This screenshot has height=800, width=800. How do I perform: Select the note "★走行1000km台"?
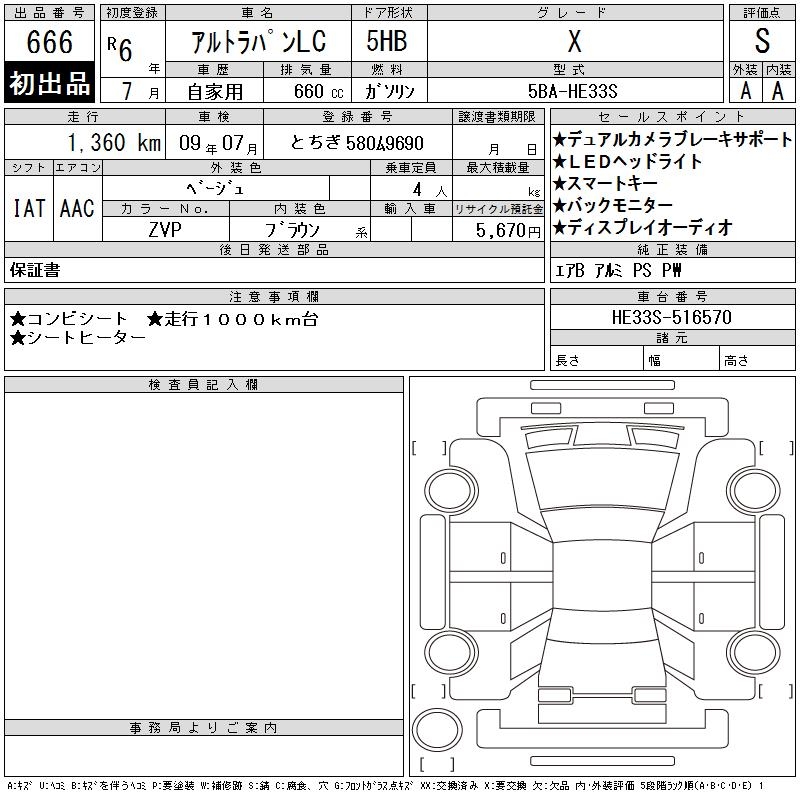233,319
